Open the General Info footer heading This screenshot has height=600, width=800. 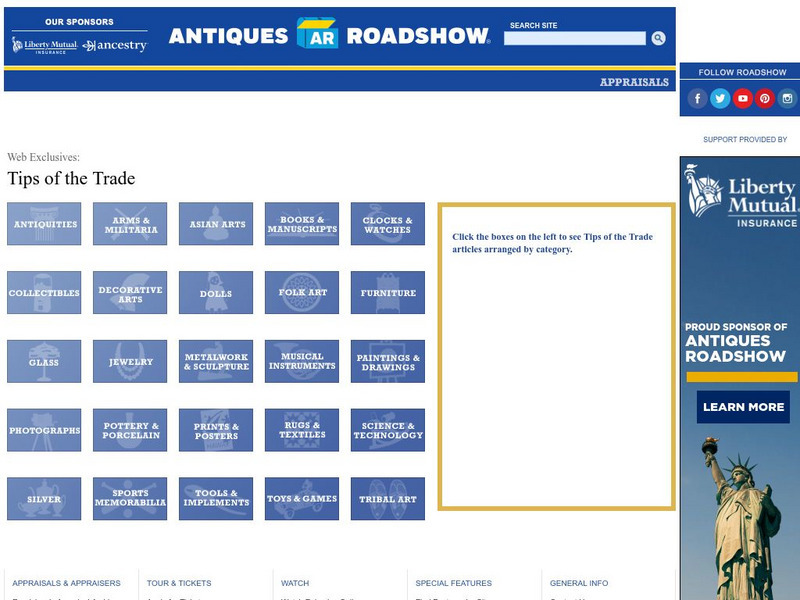579,583
